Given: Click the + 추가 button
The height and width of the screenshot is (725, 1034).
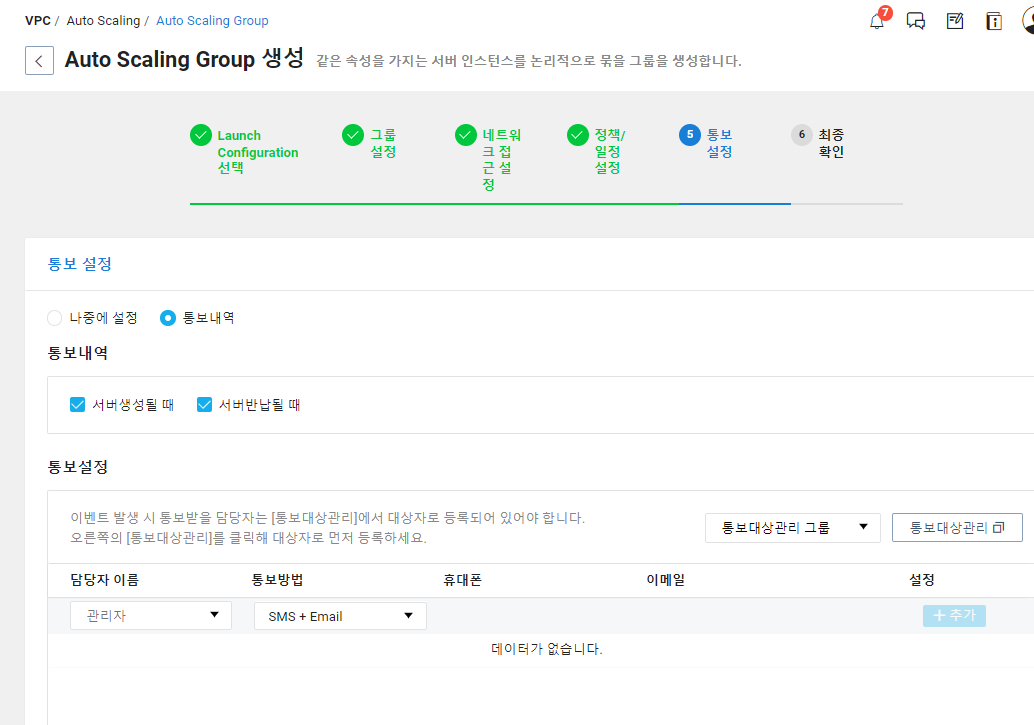Looking at the screenshot, I should (x=954, y=615).
